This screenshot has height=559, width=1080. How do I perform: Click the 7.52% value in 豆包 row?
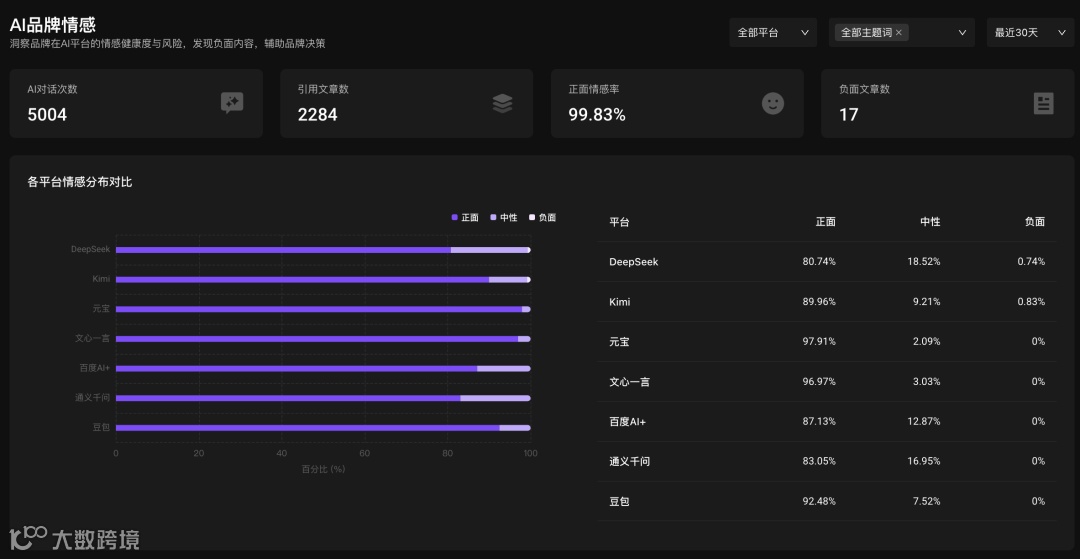tap(926, 501)
